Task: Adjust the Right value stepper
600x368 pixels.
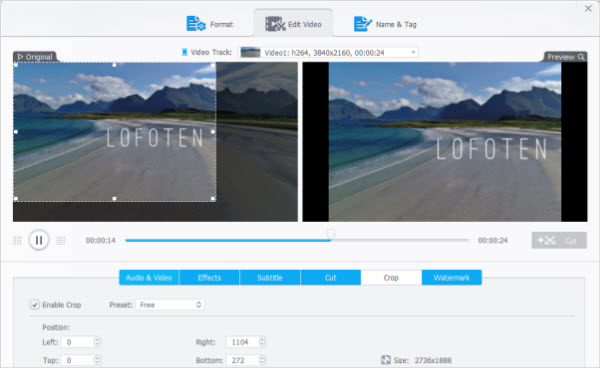Action: tap(262, 342)
